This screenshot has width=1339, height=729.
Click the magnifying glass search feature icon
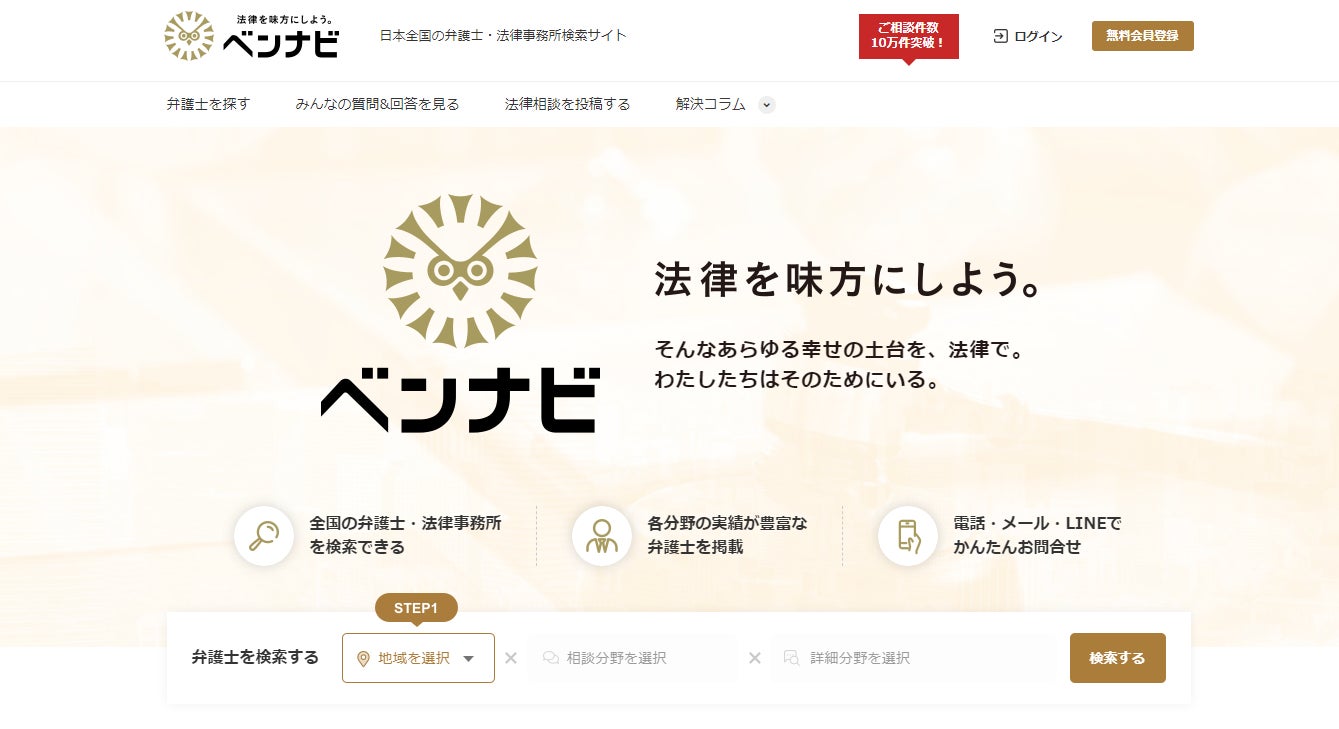[264, 536]
